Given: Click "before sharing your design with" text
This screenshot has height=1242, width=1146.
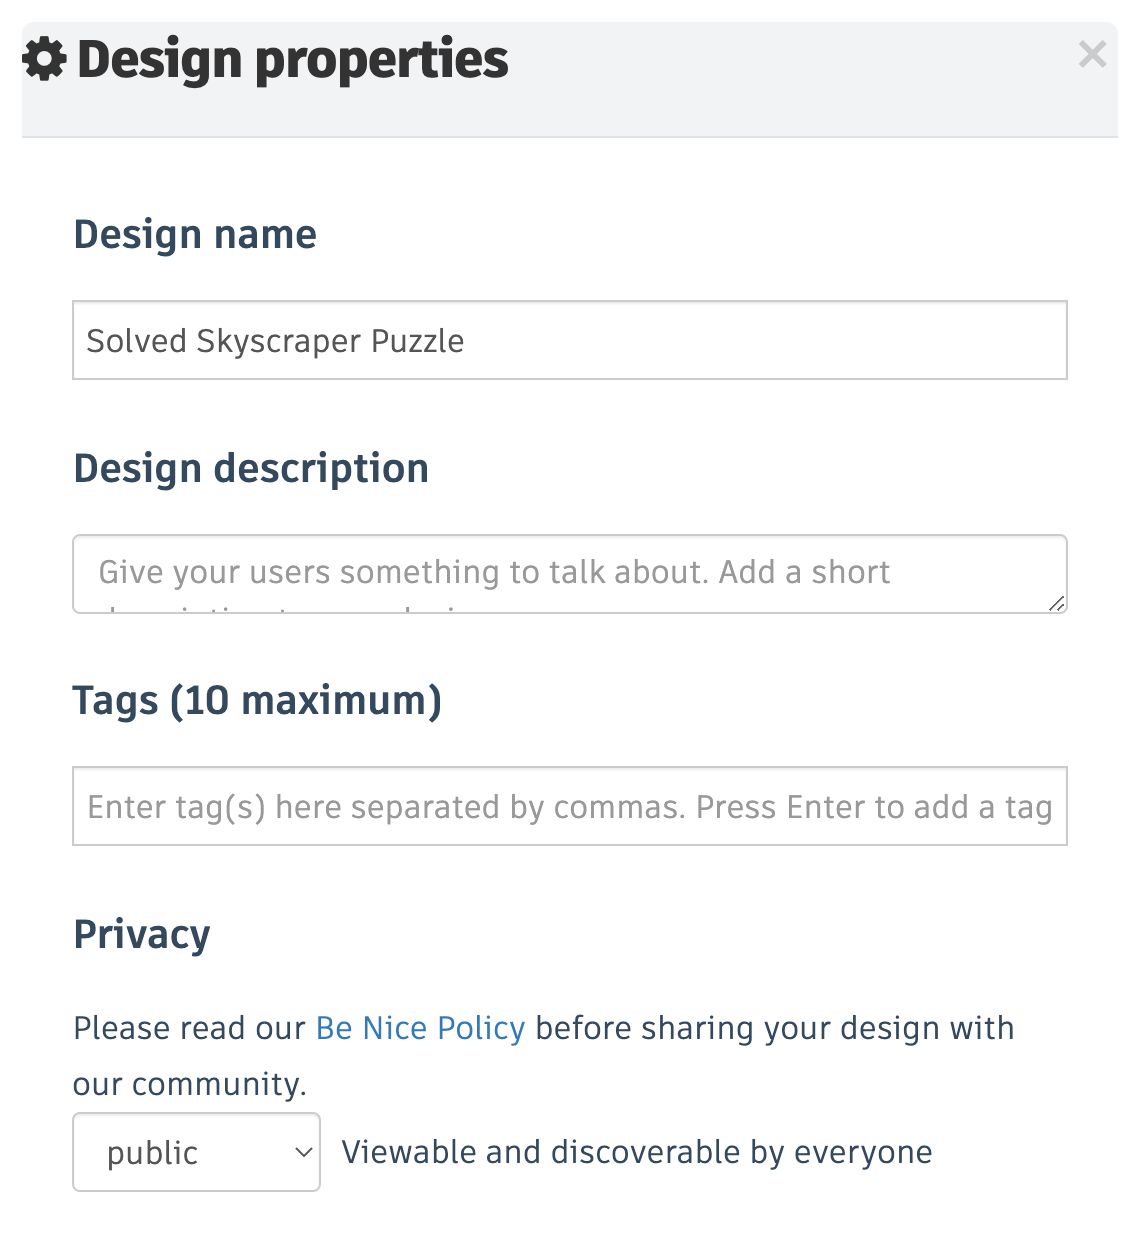Looking at the screenshot, I should [x=775, y=1028].
